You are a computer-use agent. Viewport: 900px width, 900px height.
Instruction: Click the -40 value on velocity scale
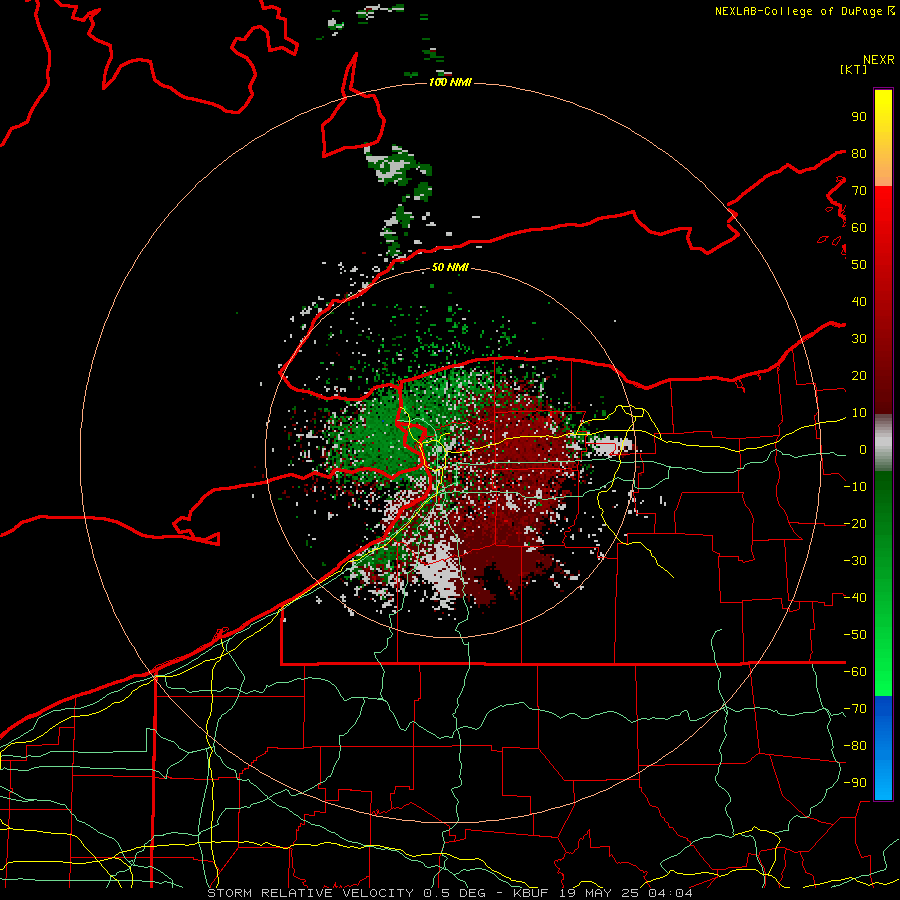coord(855,598)
